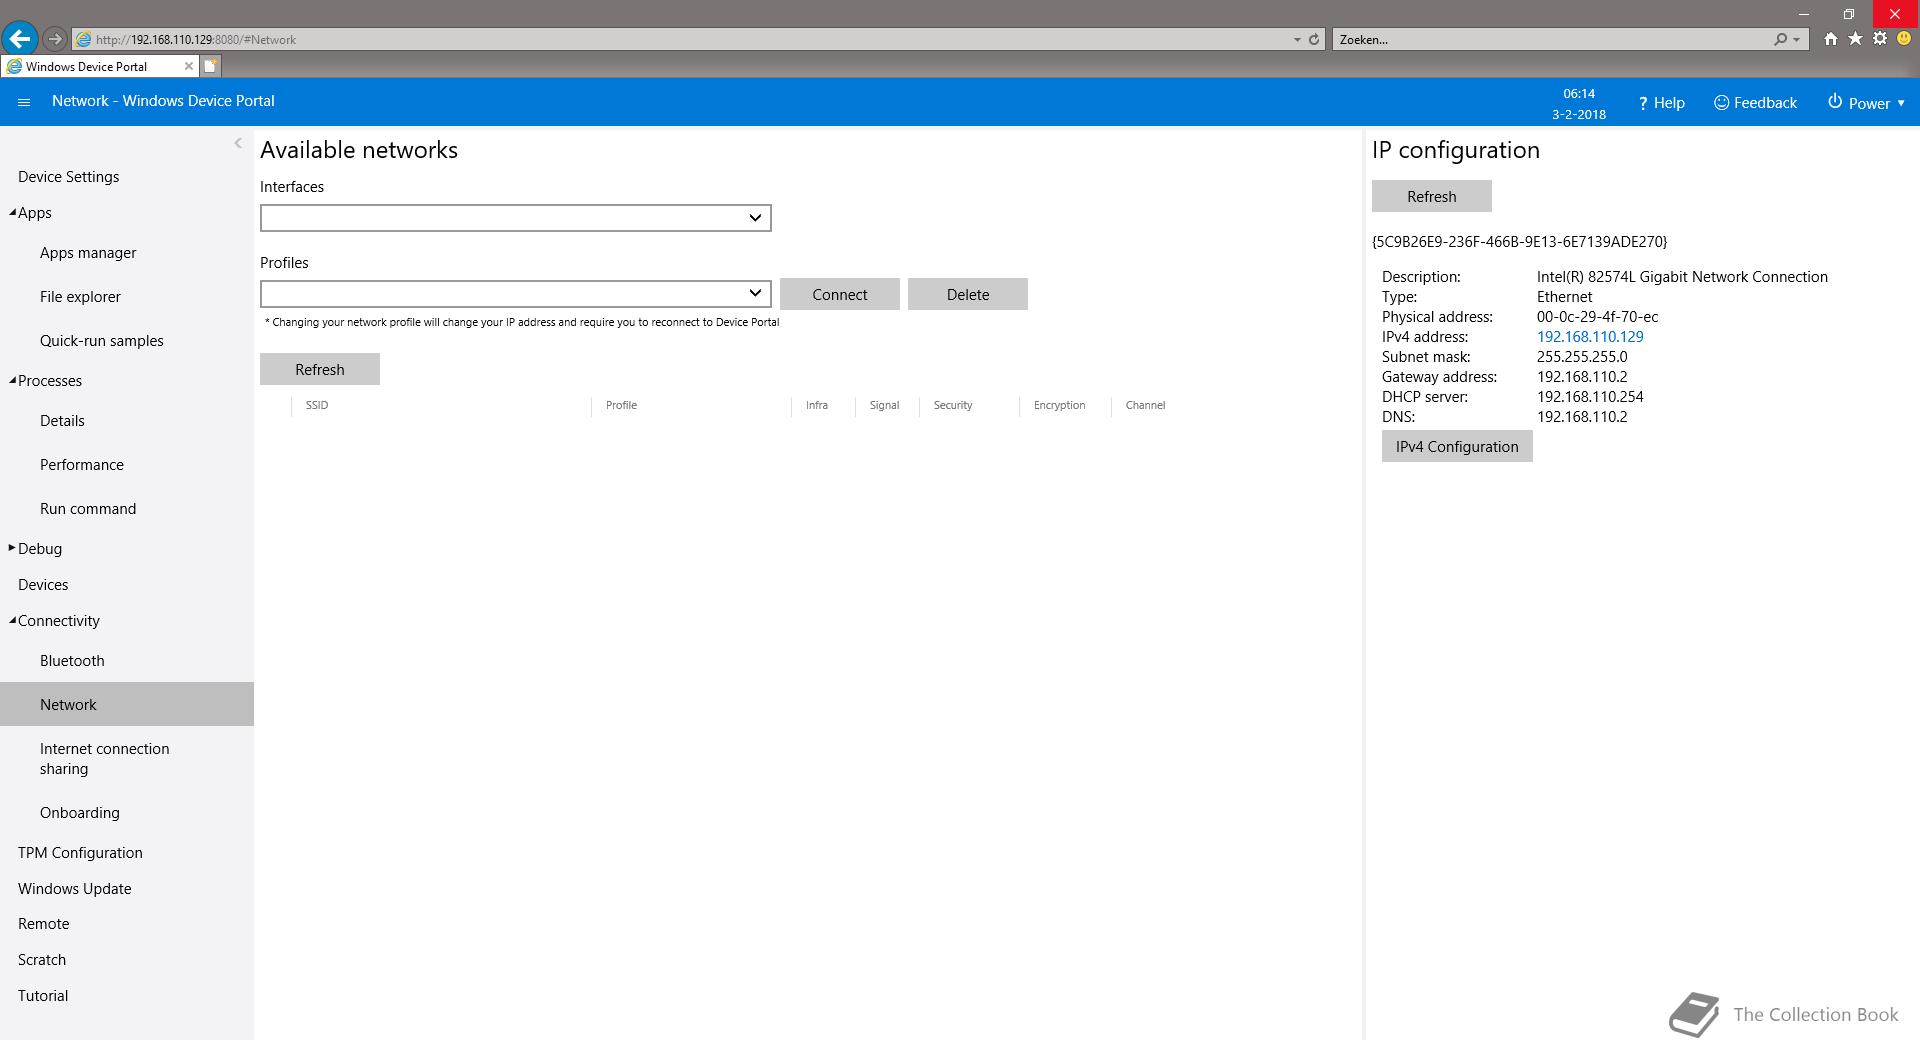Open Devices page
Image resolution: width=1920 pixels, height=1040 pixels.
pos(43,585)
